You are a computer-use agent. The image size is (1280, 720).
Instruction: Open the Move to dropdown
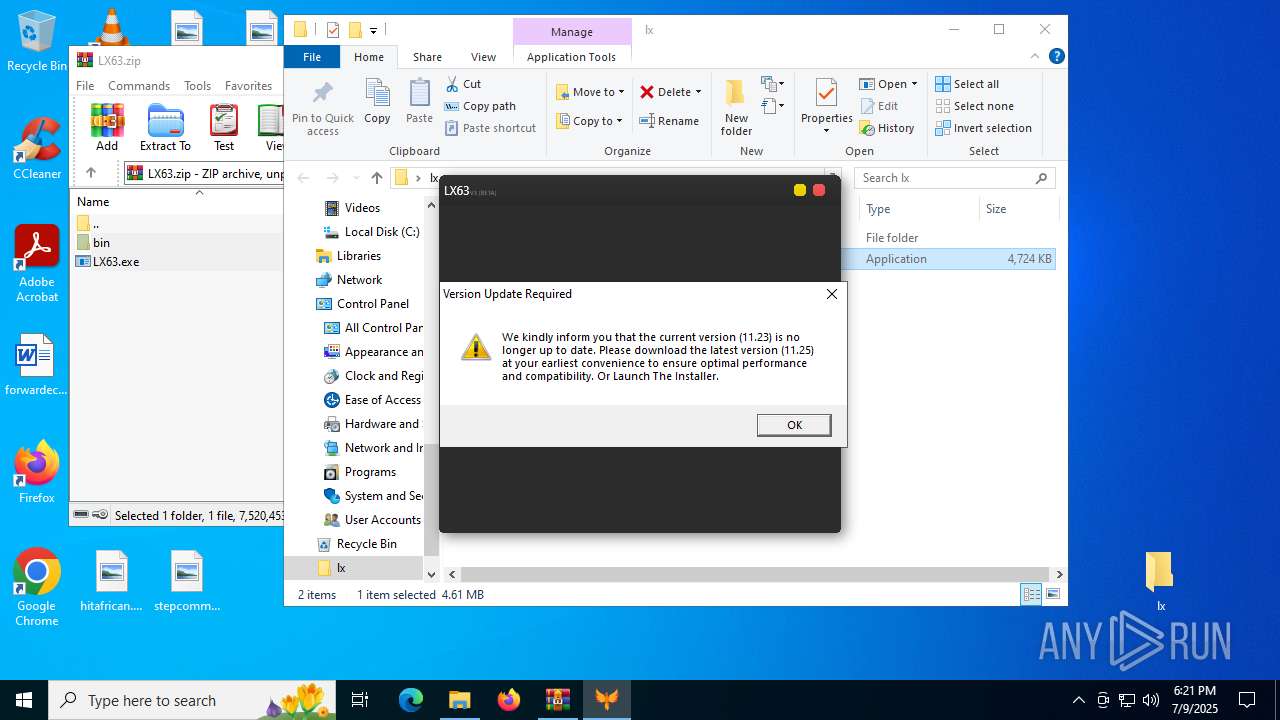(590, 92)
